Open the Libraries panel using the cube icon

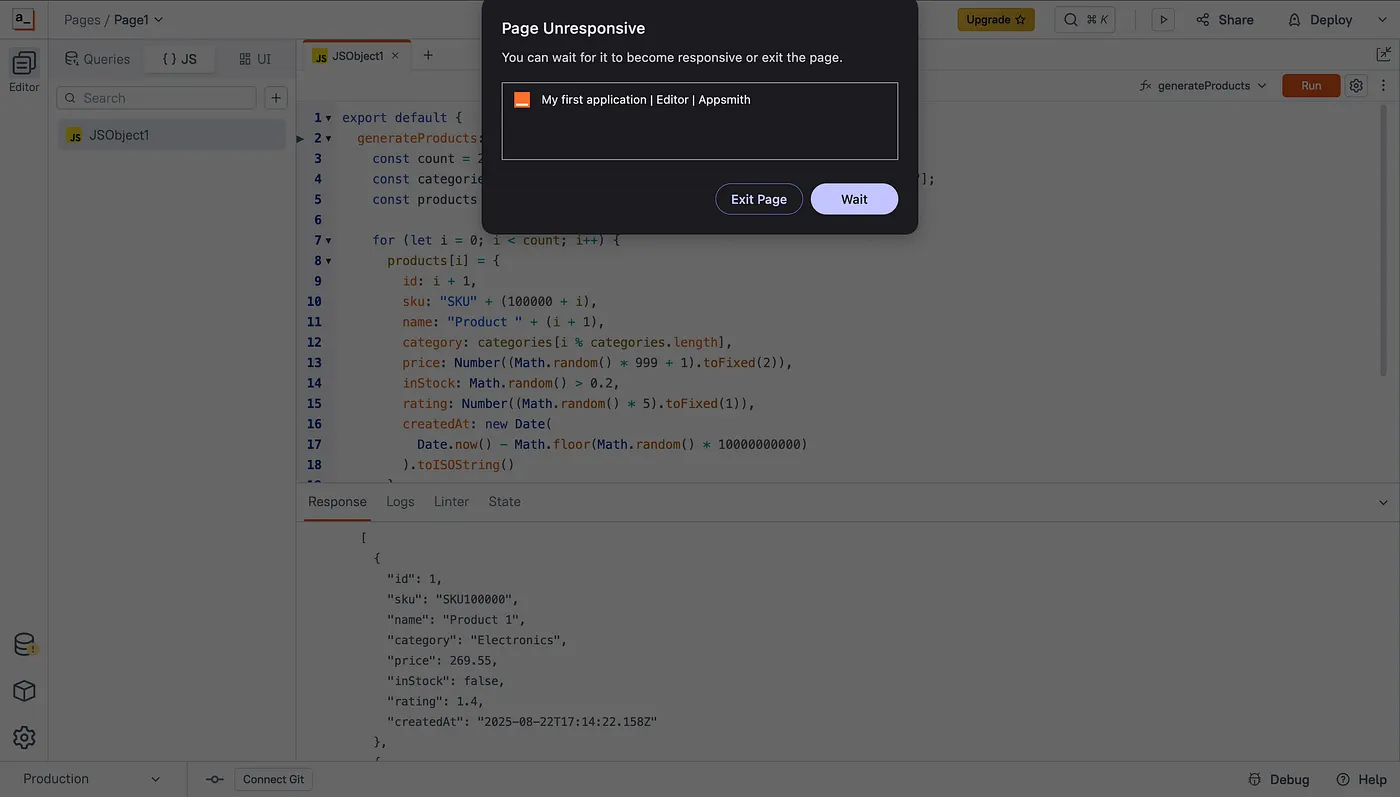click(24, 691)
